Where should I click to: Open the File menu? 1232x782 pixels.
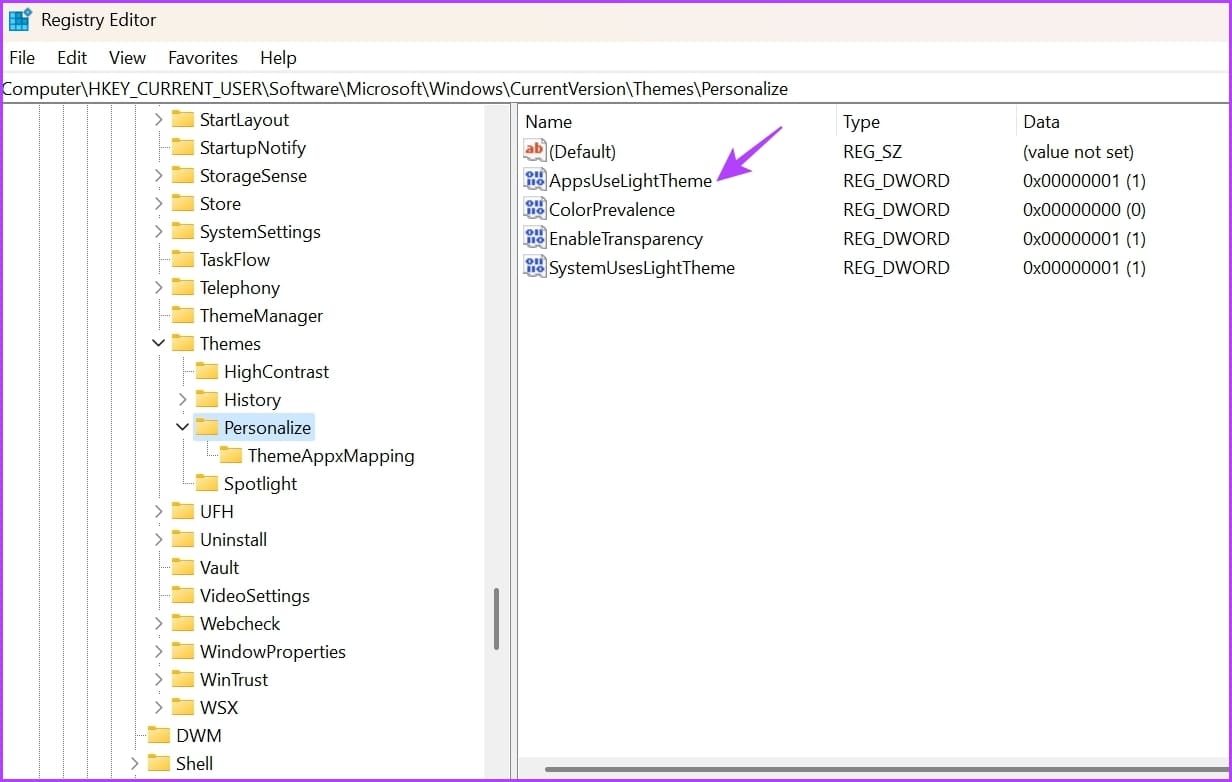pos(22,57)
